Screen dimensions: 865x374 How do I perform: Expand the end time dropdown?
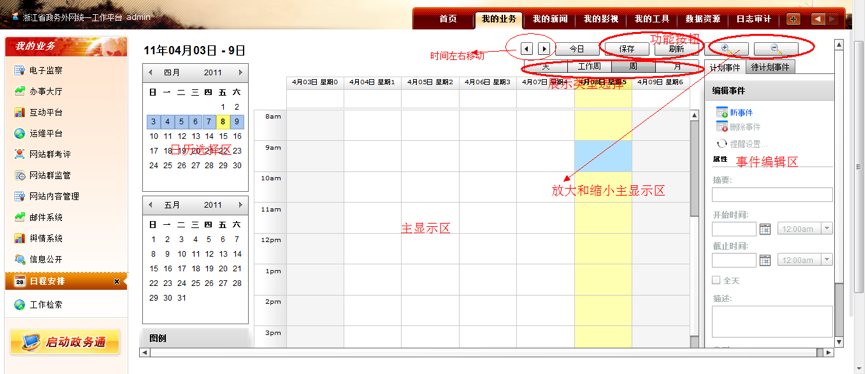[x=826, y=259]
